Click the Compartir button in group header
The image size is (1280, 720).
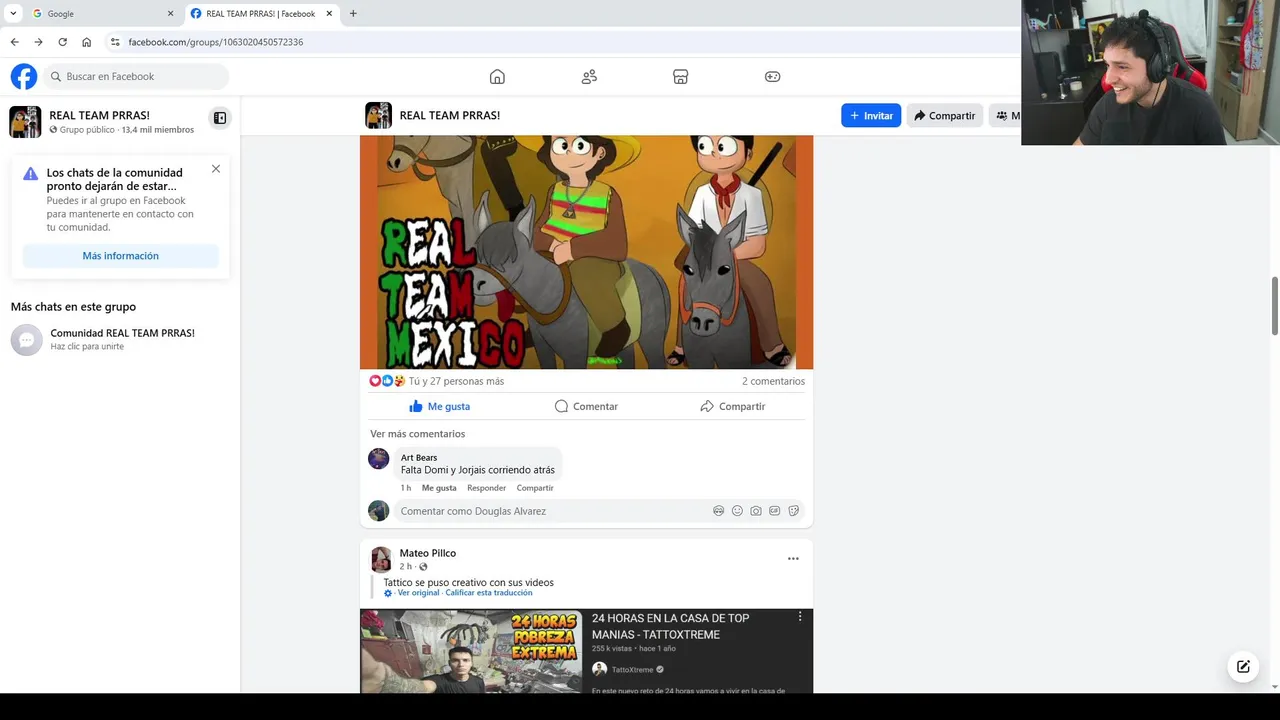(944, 115)
